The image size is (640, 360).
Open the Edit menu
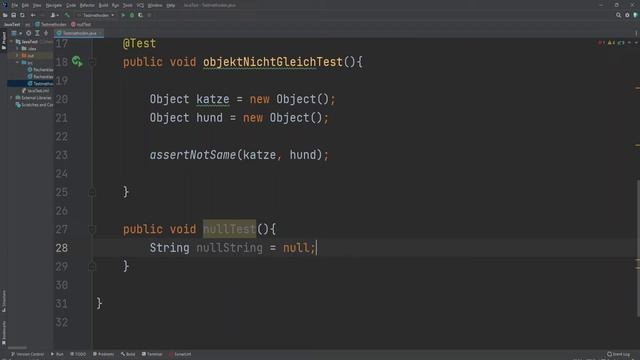click(25, 5)
